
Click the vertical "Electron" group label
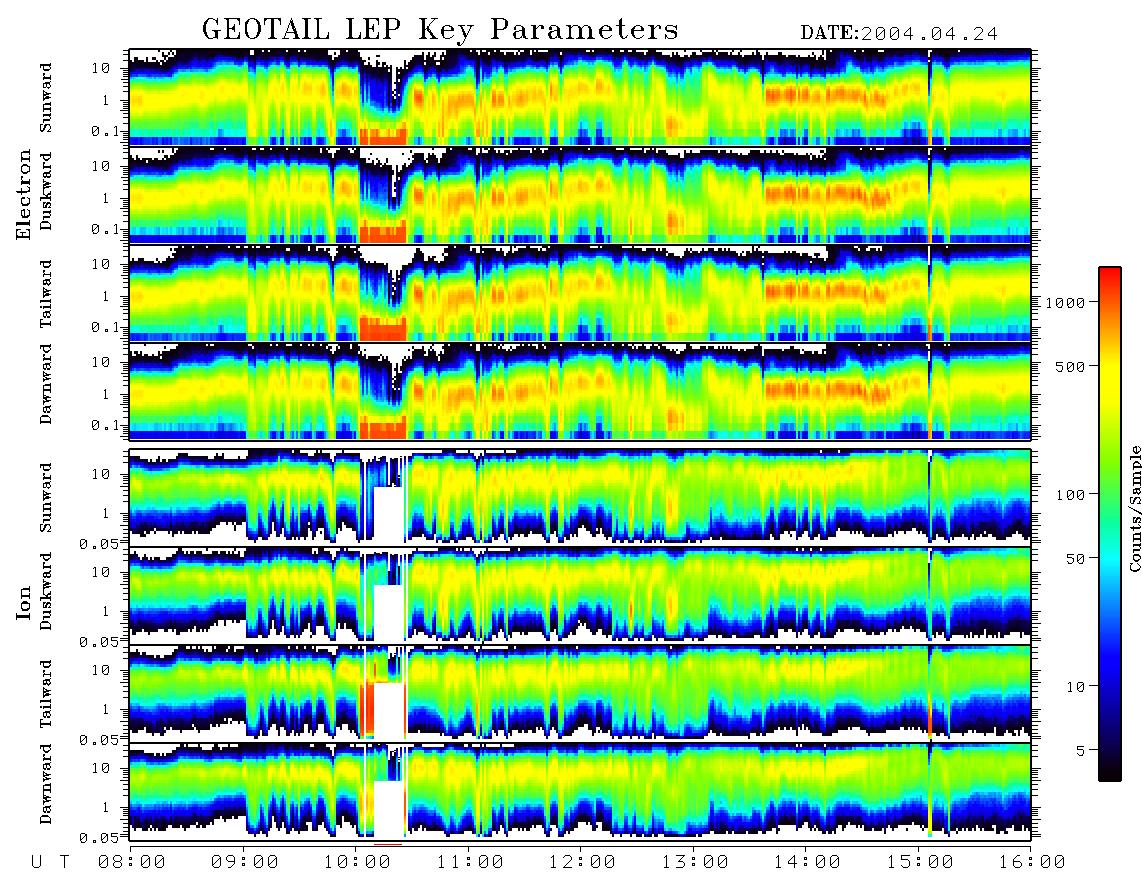[24, 194]
